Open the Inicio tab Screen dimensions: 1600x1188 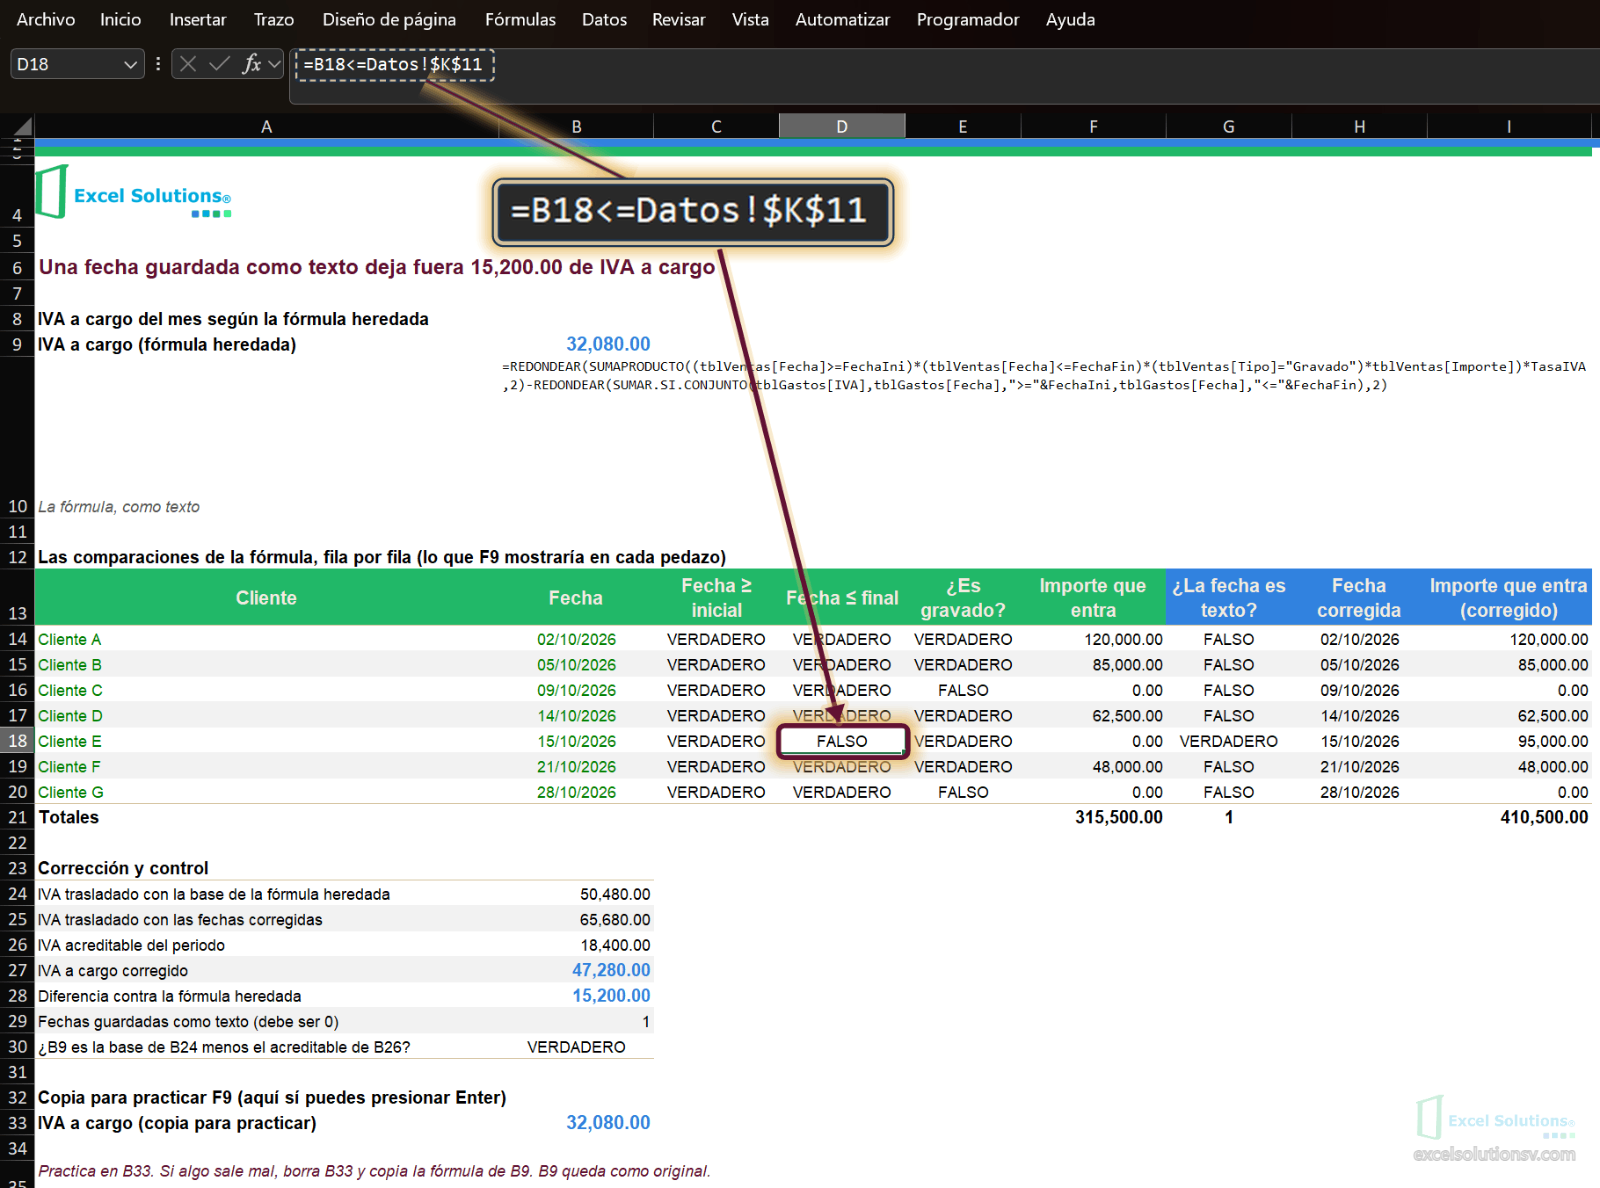coord(121,19)
